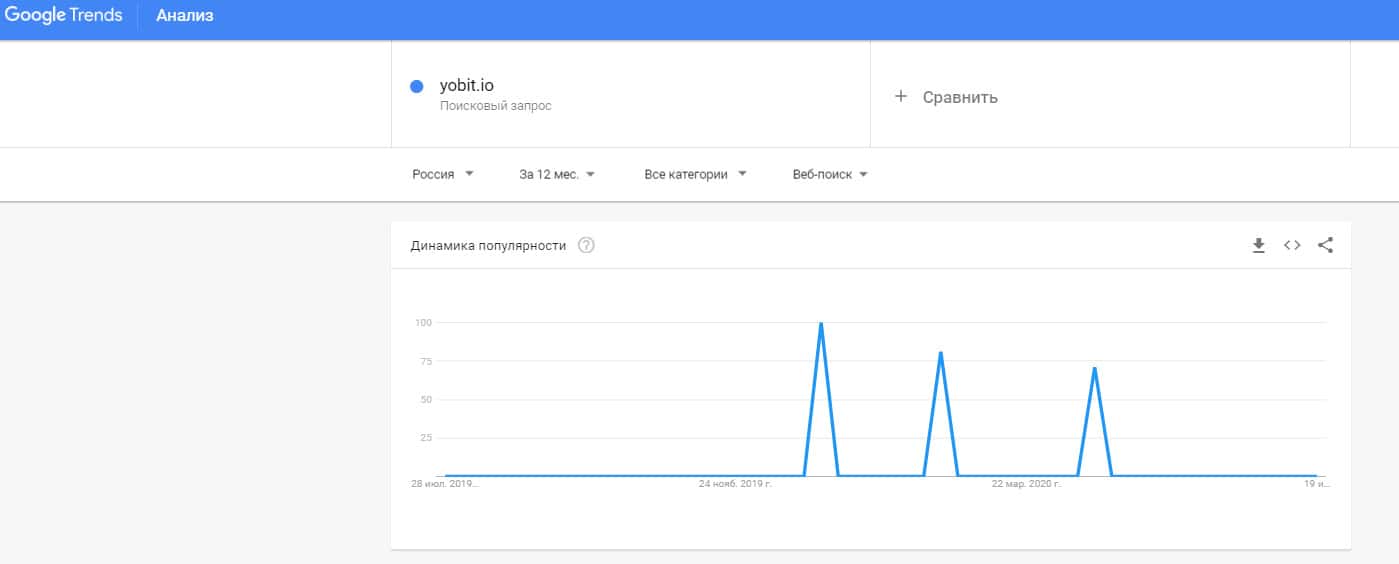The height and width of the screenshot is (564, 1399).
Task: Click the 24 нояб. 2019 axis label
Action: pyautogui.click(x=736, y=484)
